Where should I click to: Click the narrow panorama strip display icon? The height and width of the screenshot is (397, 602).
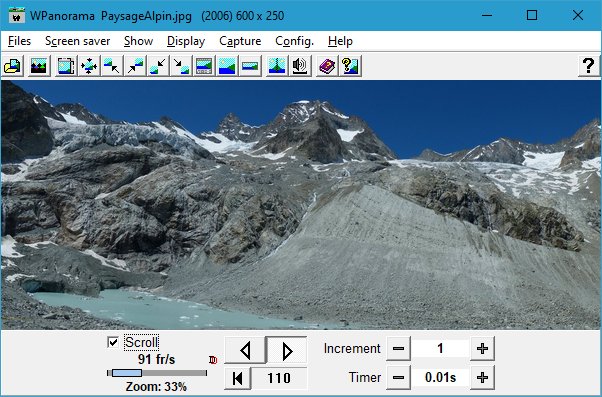(x=250, y=66)
